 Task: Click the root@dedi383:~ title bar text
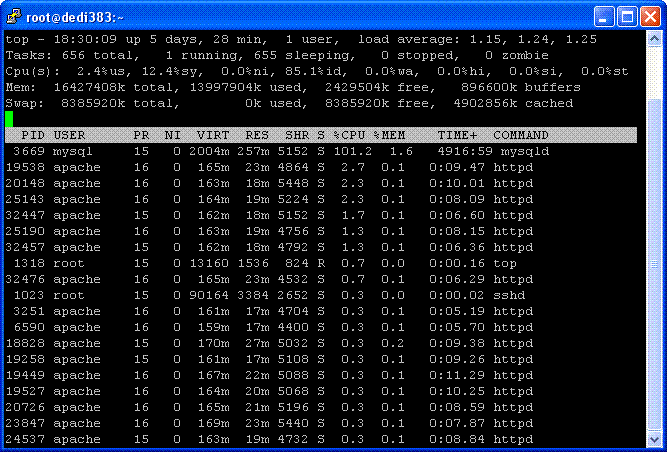click(x=76, y=15)
